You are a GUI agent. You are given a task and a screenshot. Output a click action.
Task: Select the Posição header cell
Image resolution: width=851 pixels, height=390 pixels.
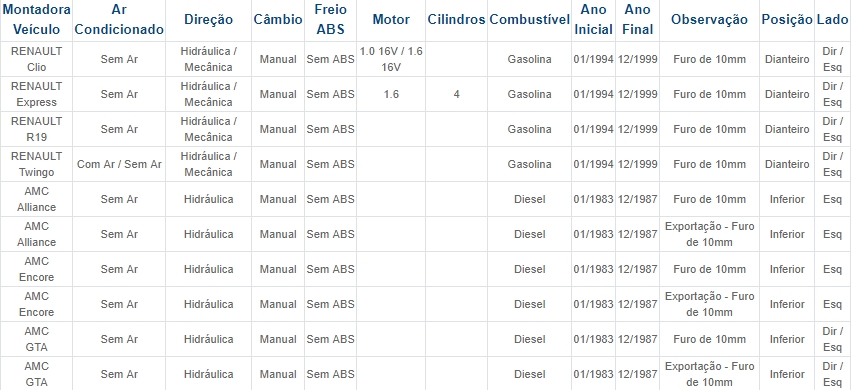(787, 20)
